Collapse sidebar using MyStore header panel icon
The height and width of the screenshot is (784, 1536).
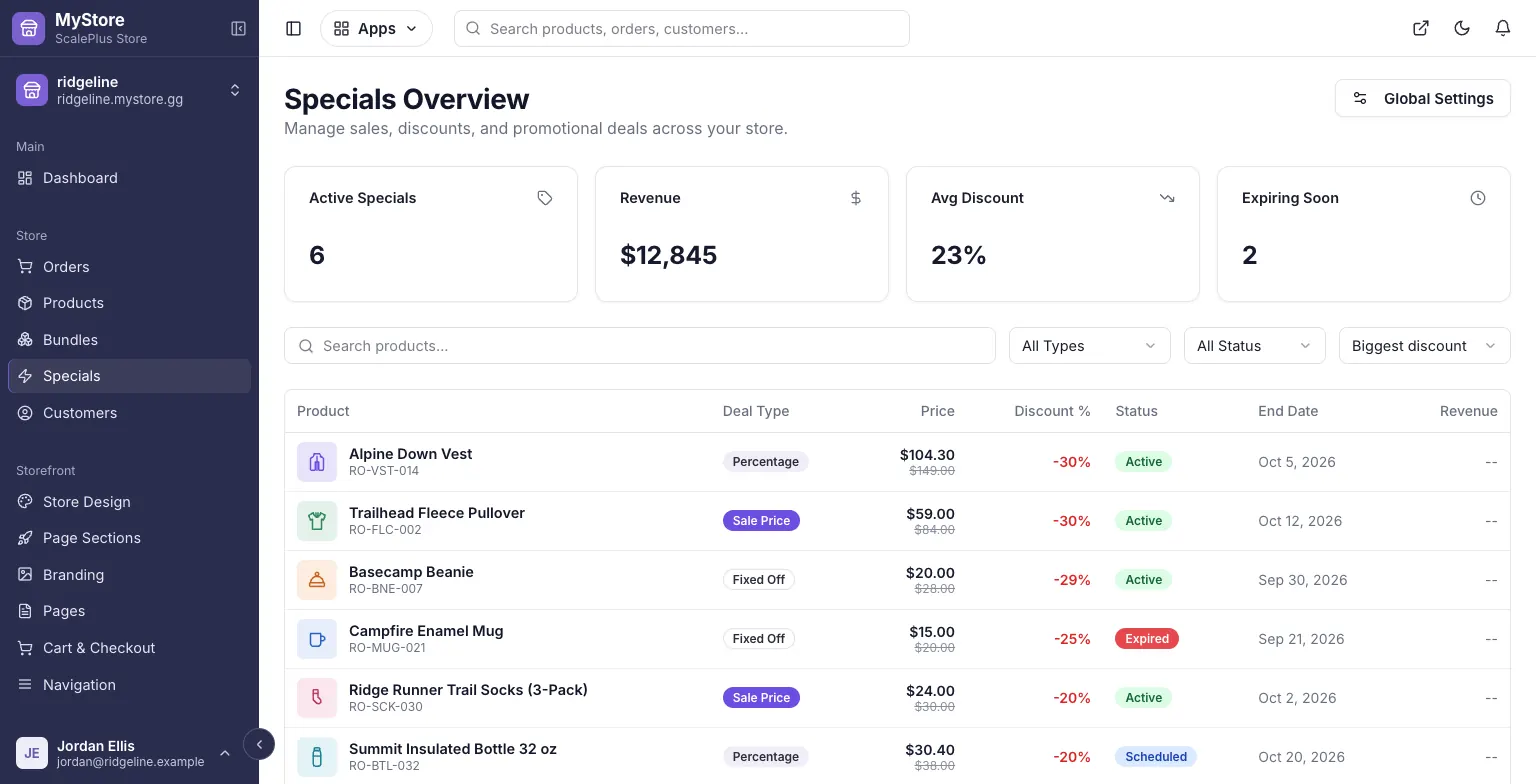coord(239,29)
